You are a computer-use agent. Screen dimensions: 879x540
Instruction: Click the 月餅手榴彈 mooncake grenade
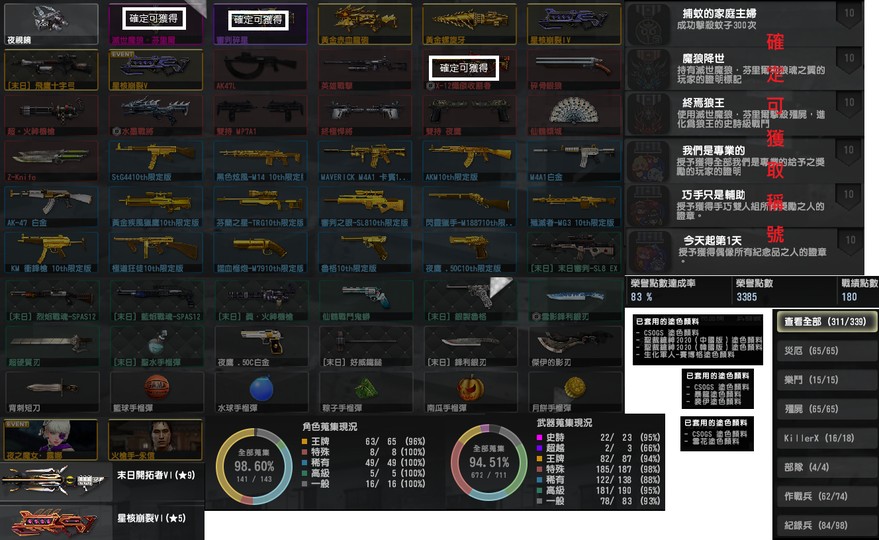coord(574,393)
